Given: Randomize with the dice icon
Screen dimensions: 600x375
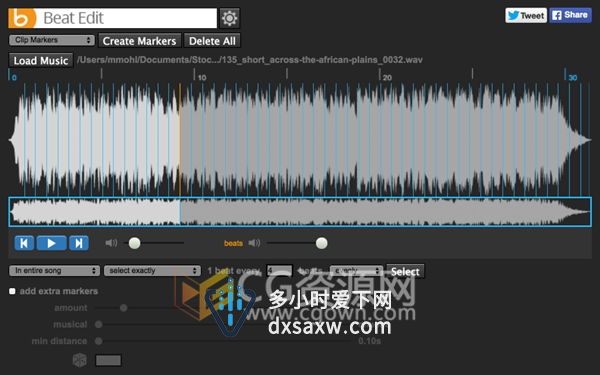Looking at the screenshot, I should [x=80, y=360].
